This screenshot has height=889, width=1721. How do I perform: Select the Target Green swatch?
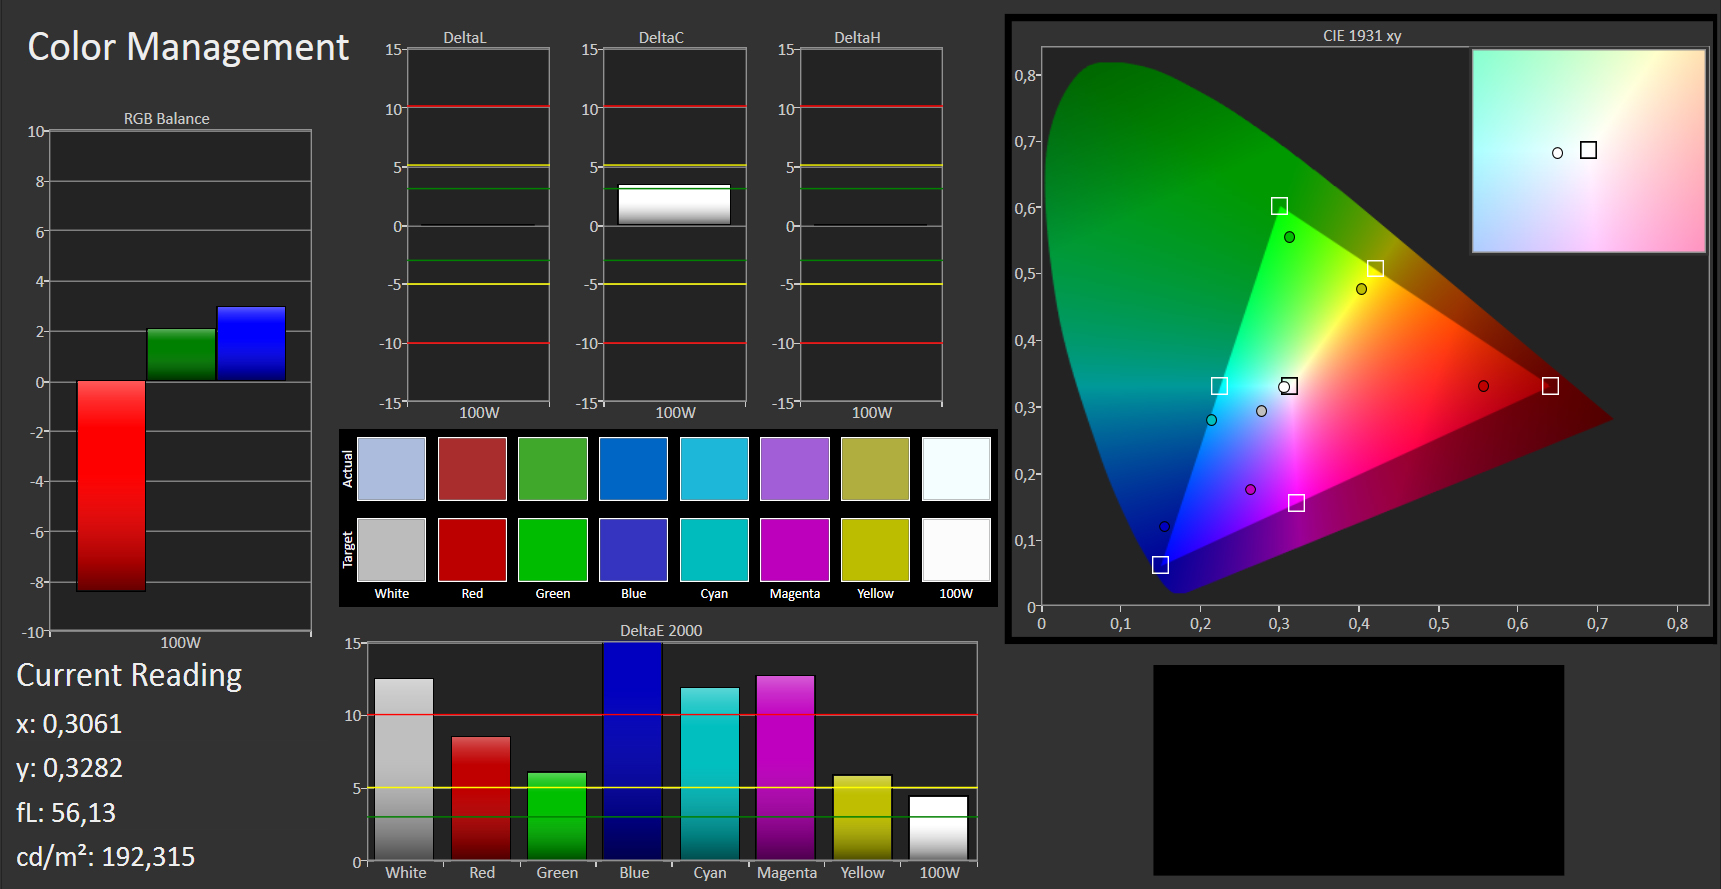(553, 550)
